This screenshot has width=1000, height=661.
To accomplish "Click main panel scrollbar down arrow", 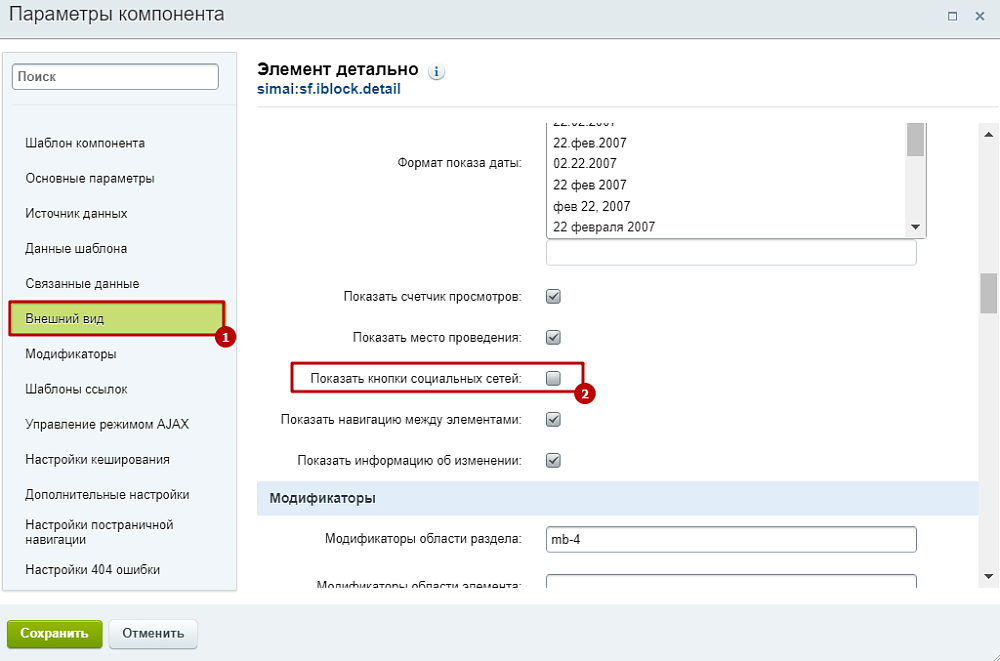I will pos(988,576).
